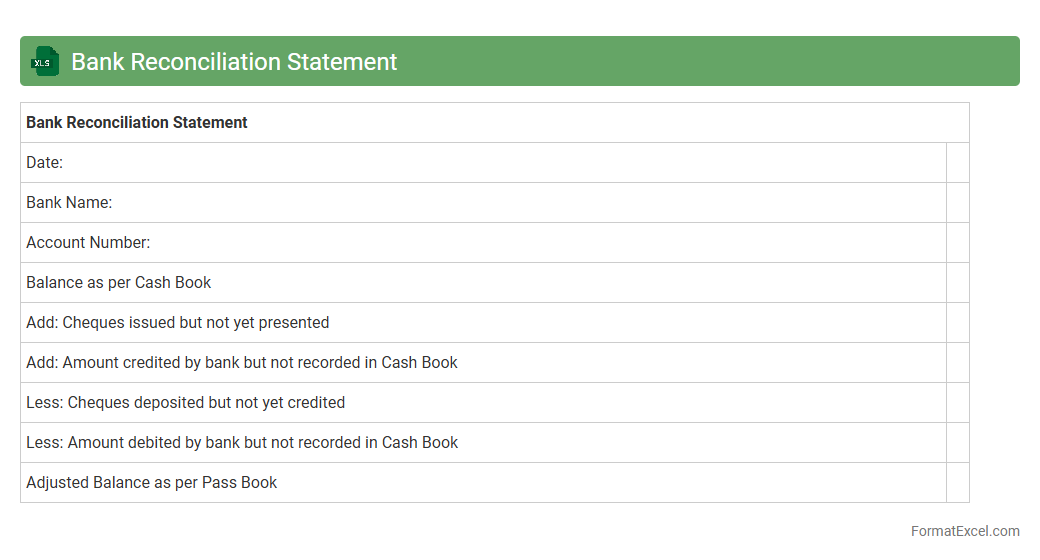Select Add: Amount credited by bank row
Viewport: 1040px width, 560px height.
tap(242, 363)
